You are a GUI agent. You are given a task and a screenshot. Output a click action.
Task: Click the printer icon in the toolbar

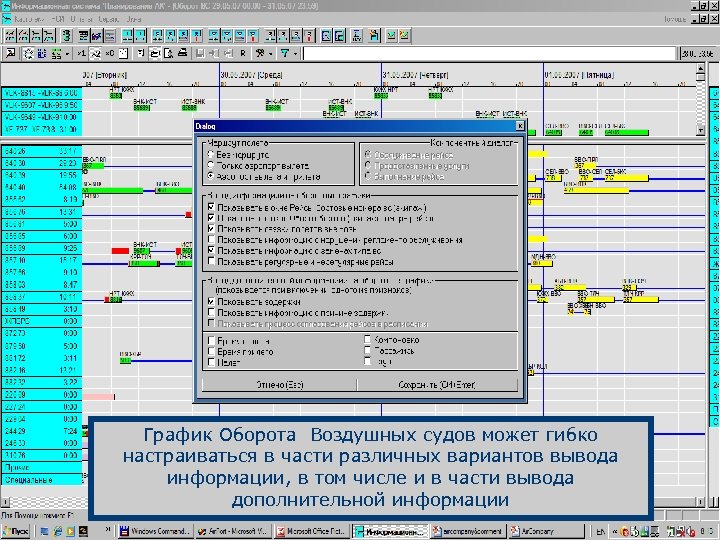(182, 53)
